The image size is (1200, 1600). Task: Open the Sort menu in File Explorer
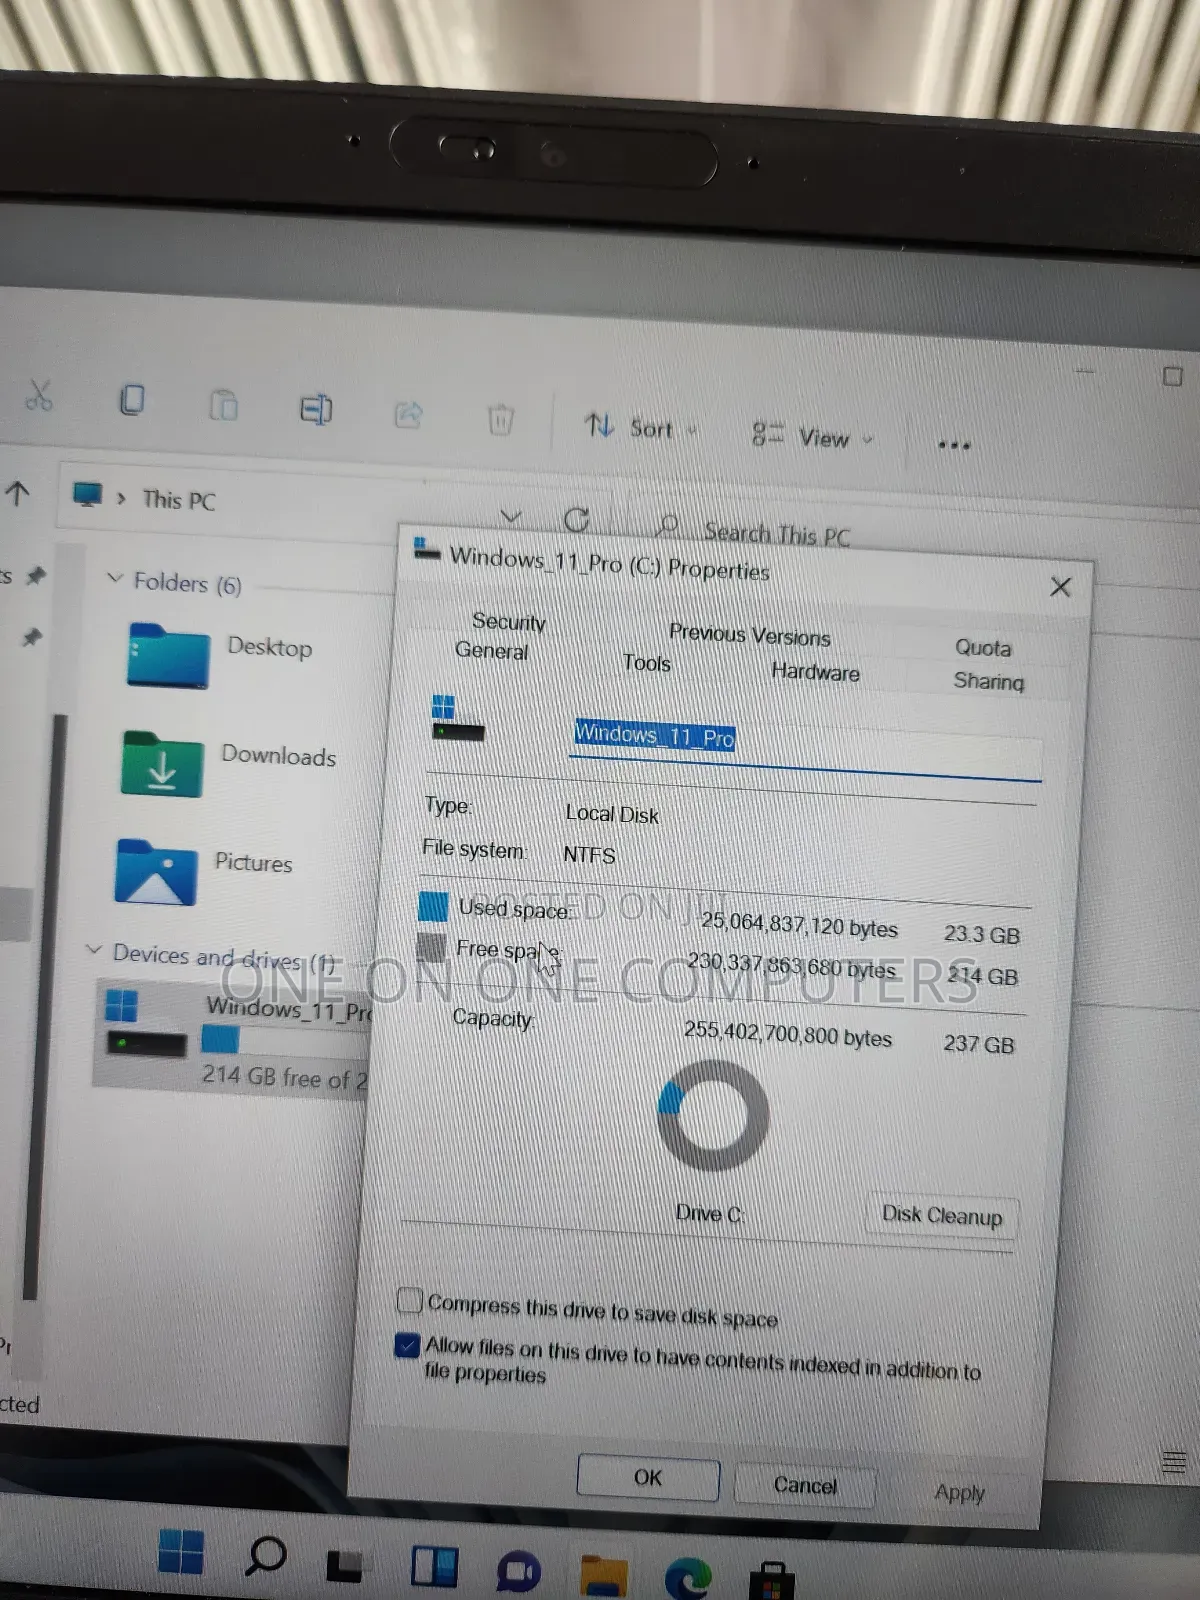point(639,428)
